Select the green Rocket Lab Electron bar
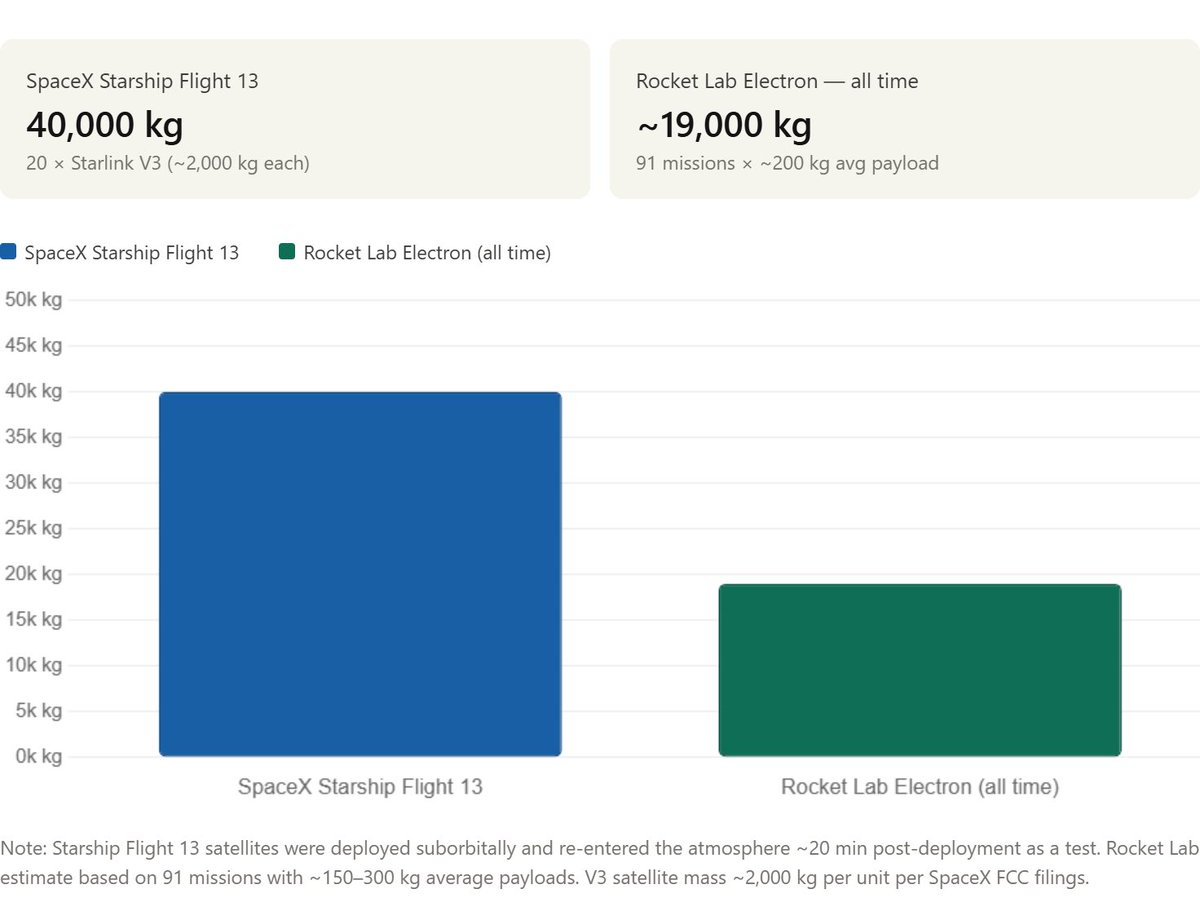This screenshot has width=1200, height=920. coord(920,670)
